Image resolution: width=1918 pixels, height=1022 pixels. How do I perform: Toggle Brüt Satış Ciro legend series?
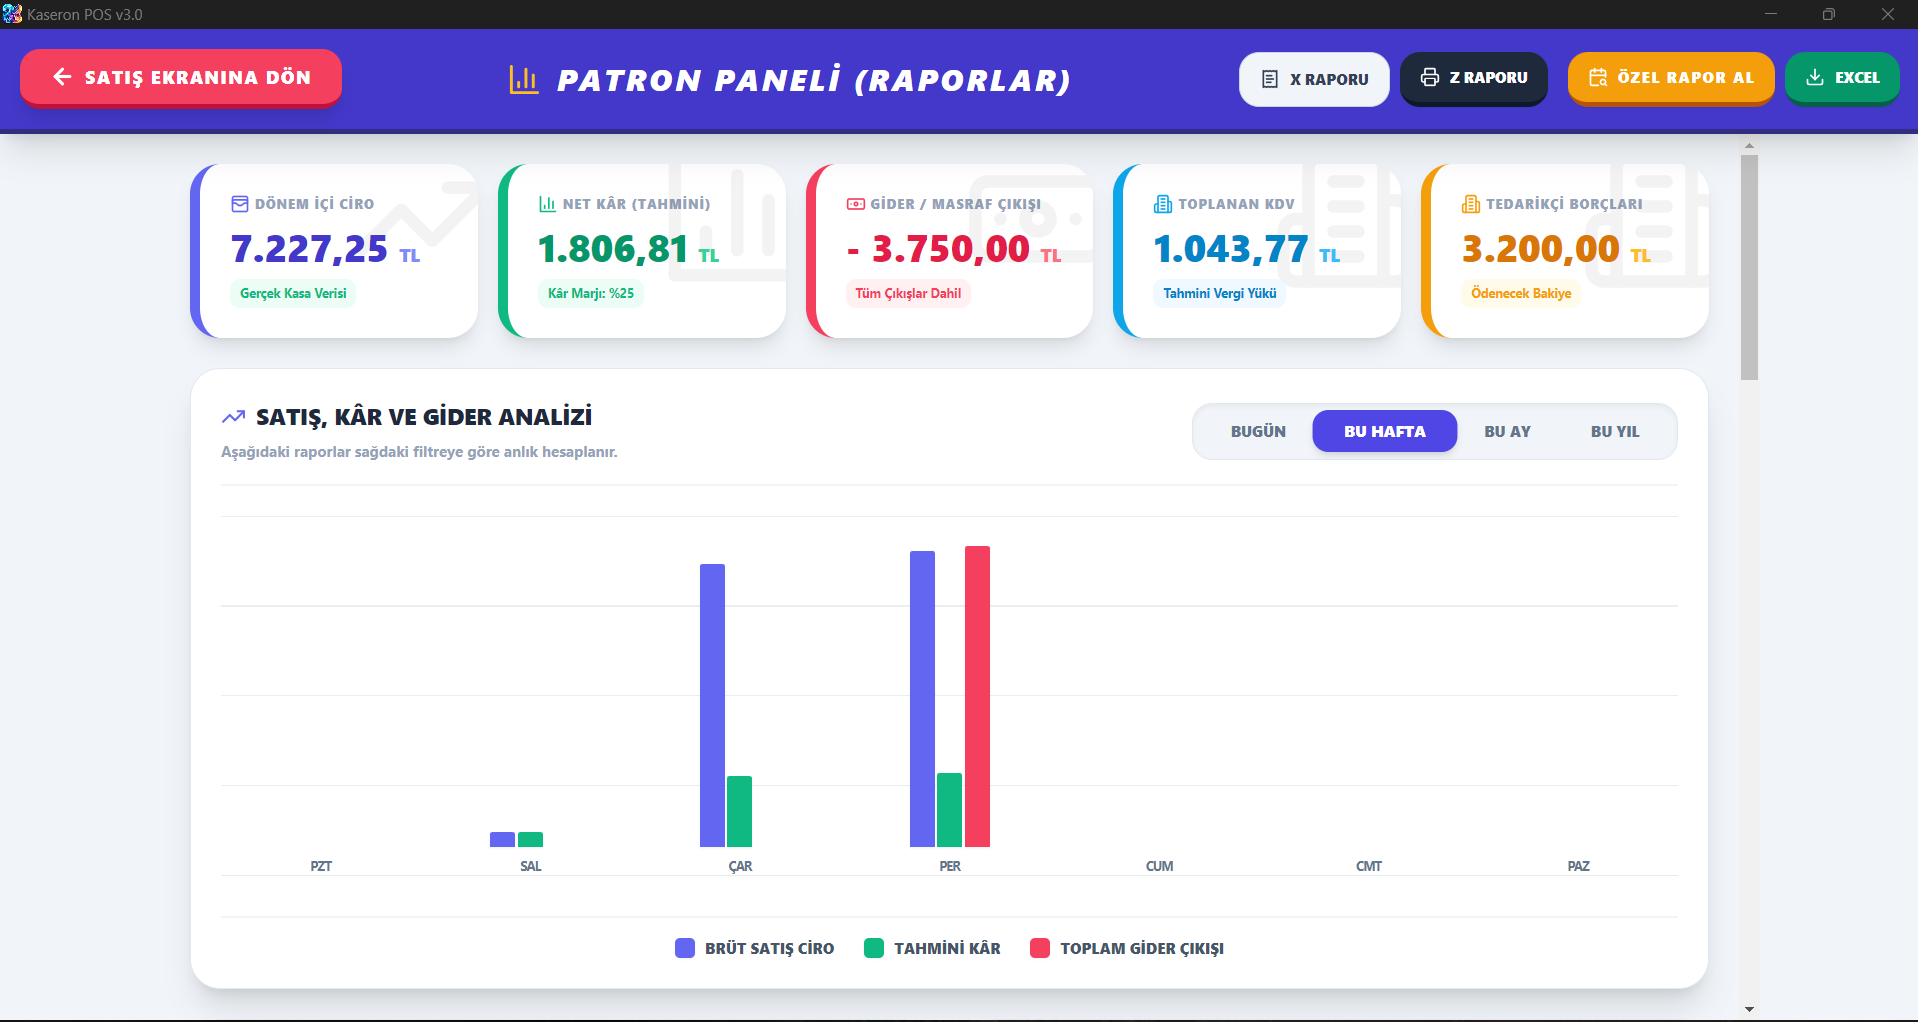(755, 948)
